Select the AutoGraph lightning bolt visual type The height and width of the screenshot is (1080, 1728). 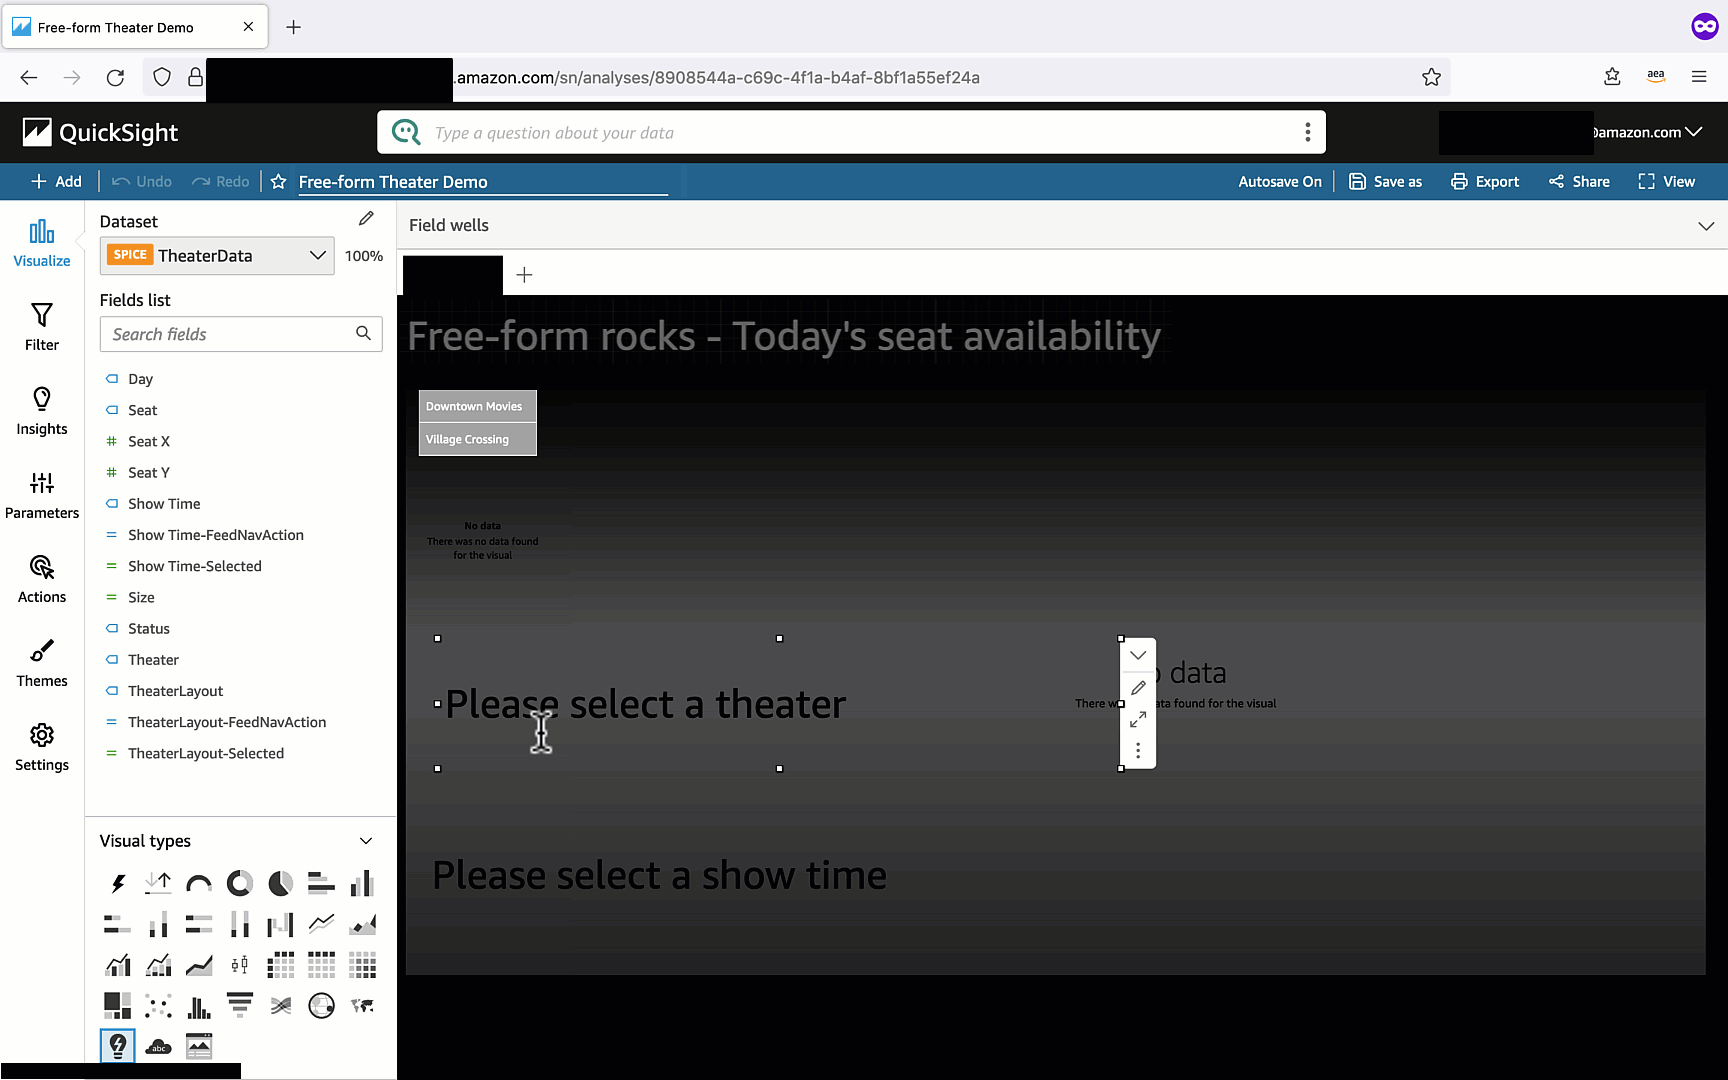(118, 883)
